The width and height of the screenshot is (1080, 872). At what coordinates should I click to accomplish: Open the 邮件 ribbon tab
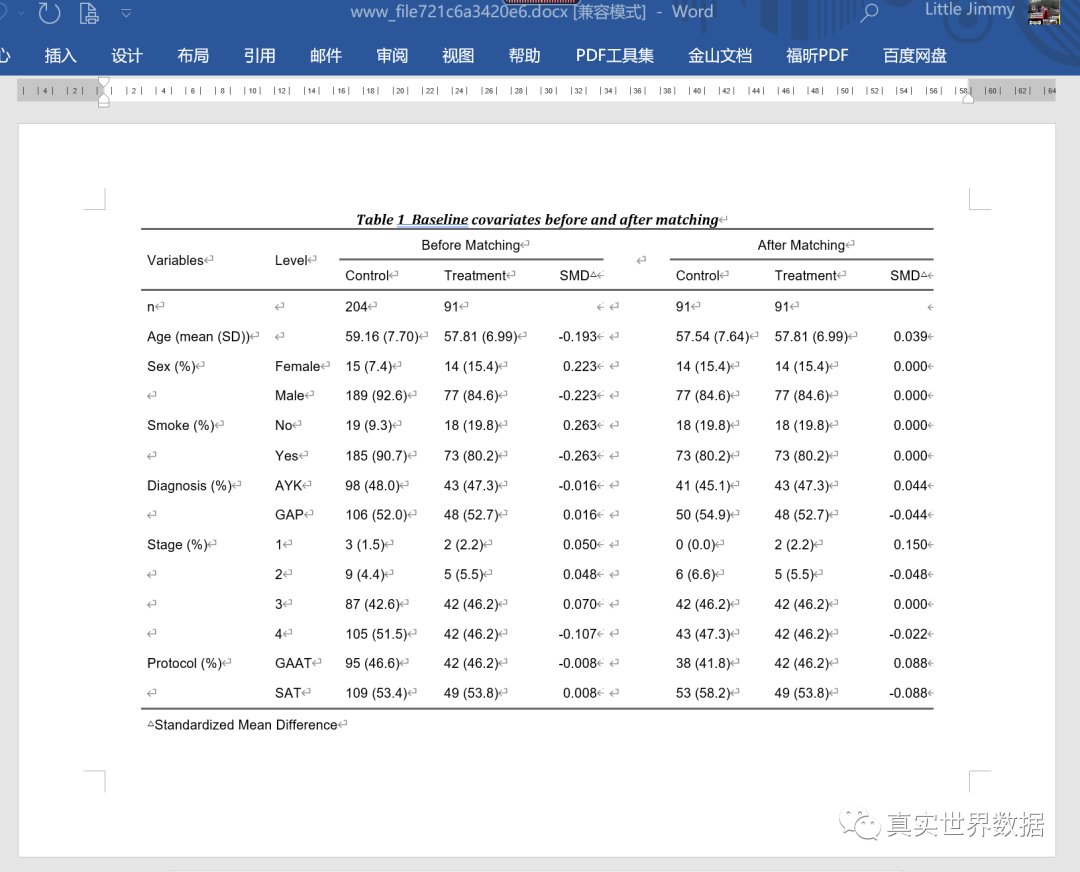point(326,56)
